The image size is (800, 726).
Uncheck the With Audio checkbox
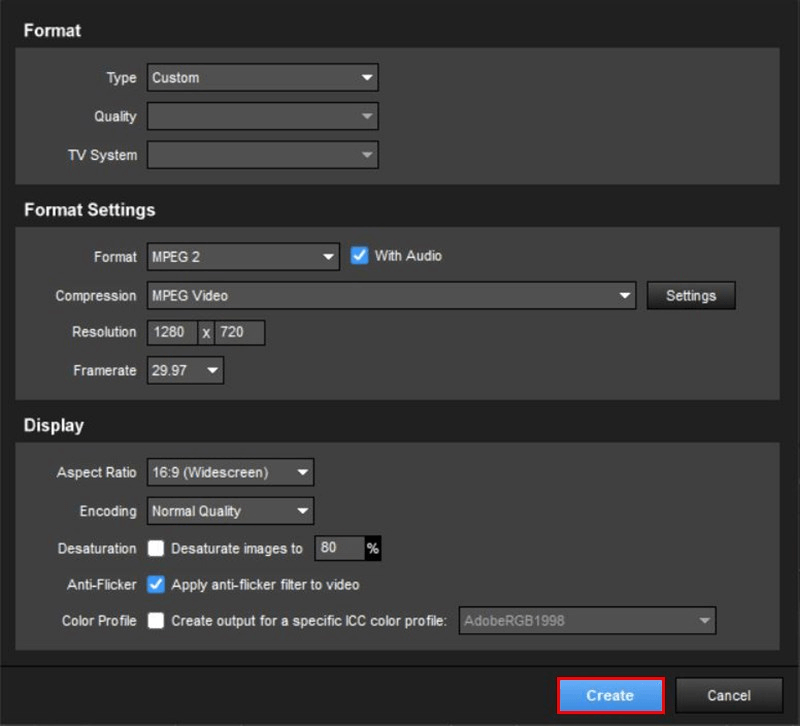[x=360, y=256]
